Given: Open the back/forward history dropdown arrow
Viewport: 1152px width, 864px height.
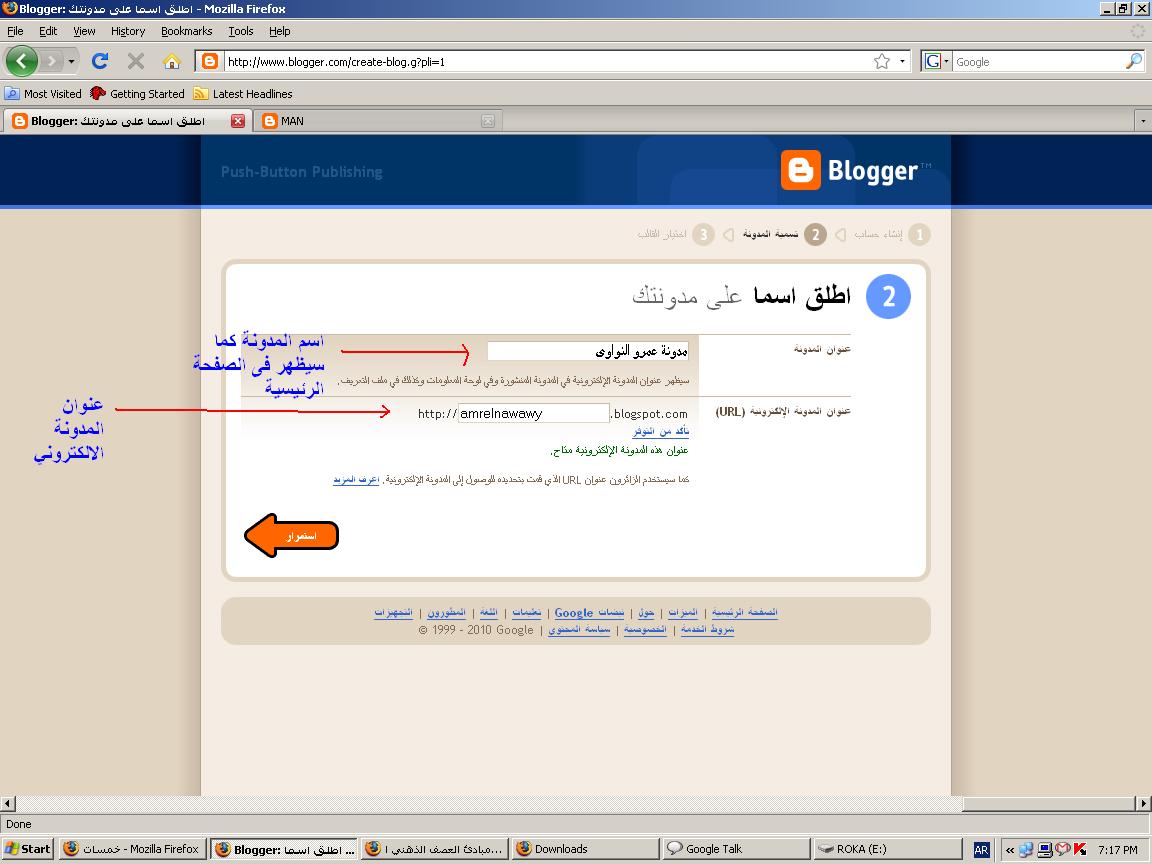Looking at the screenshot, I should coord(71,61).
